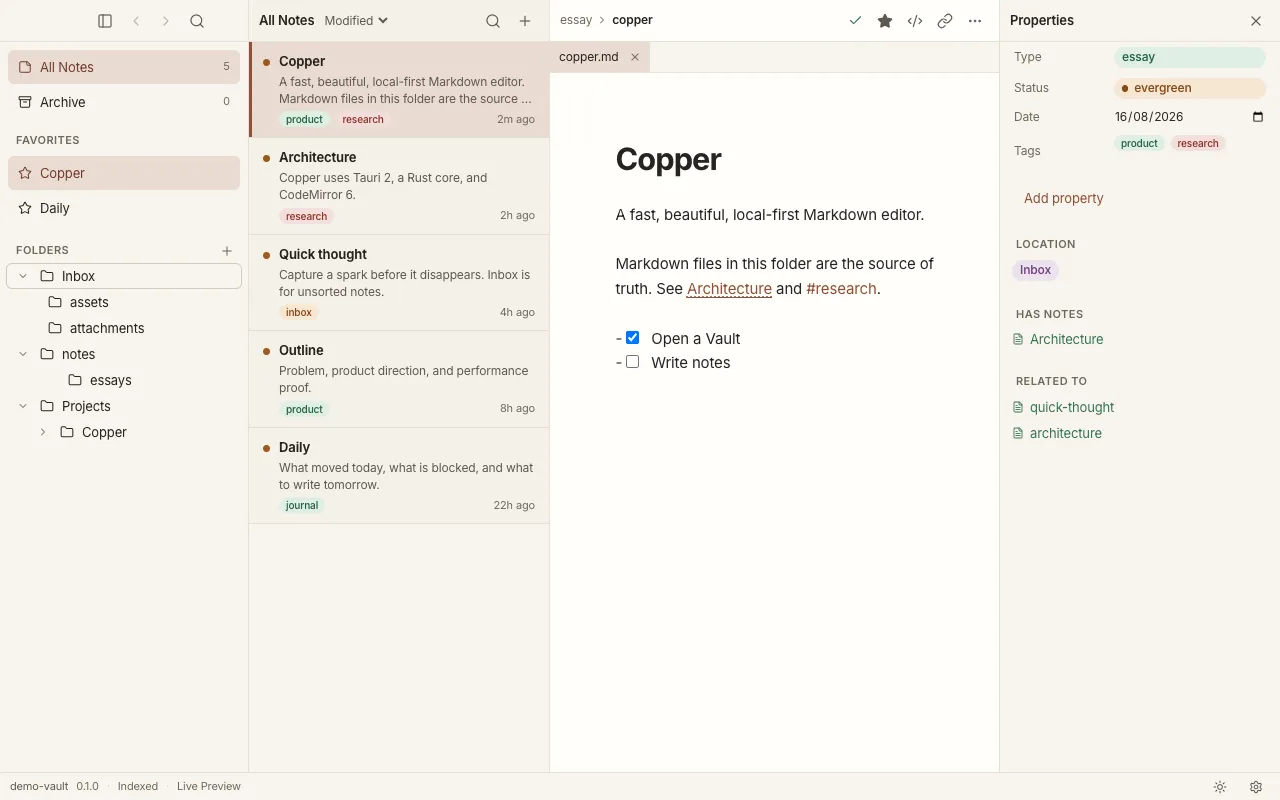The width and height of the screenshot is (1280, 800).
Task: Click the All Notes document icon
Action: point(25,67)
